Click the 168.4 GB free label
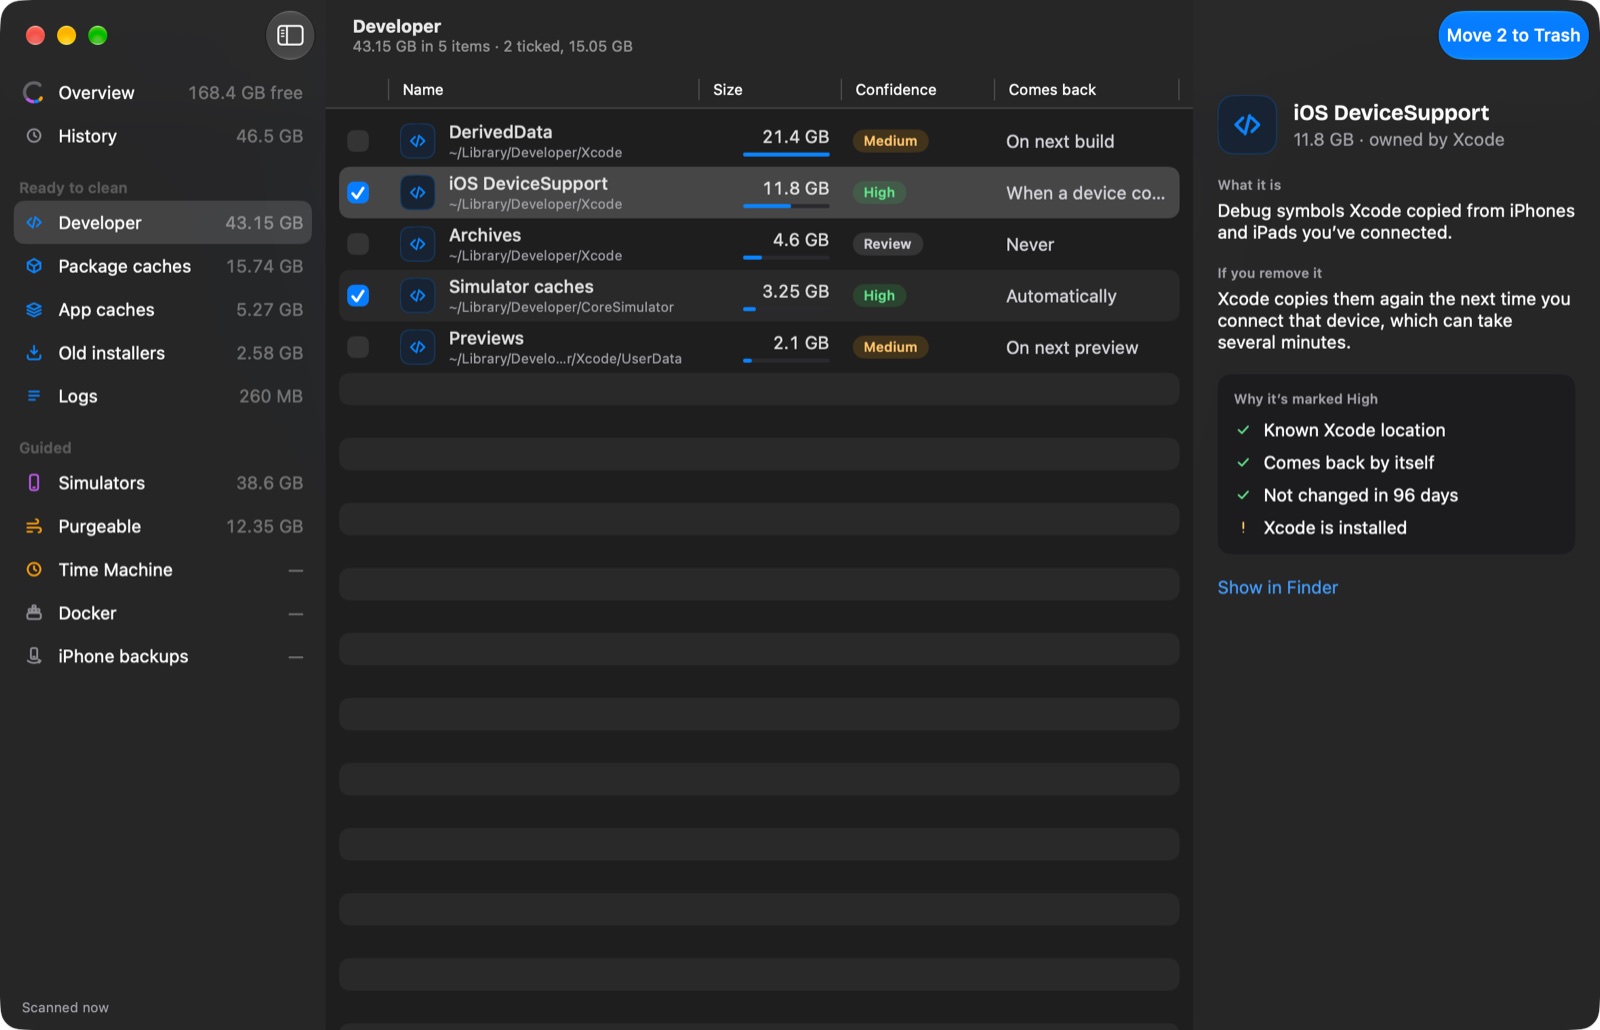Viewport: 1600px width, 1030px height. pyautogui.click(x=245, y=93)
